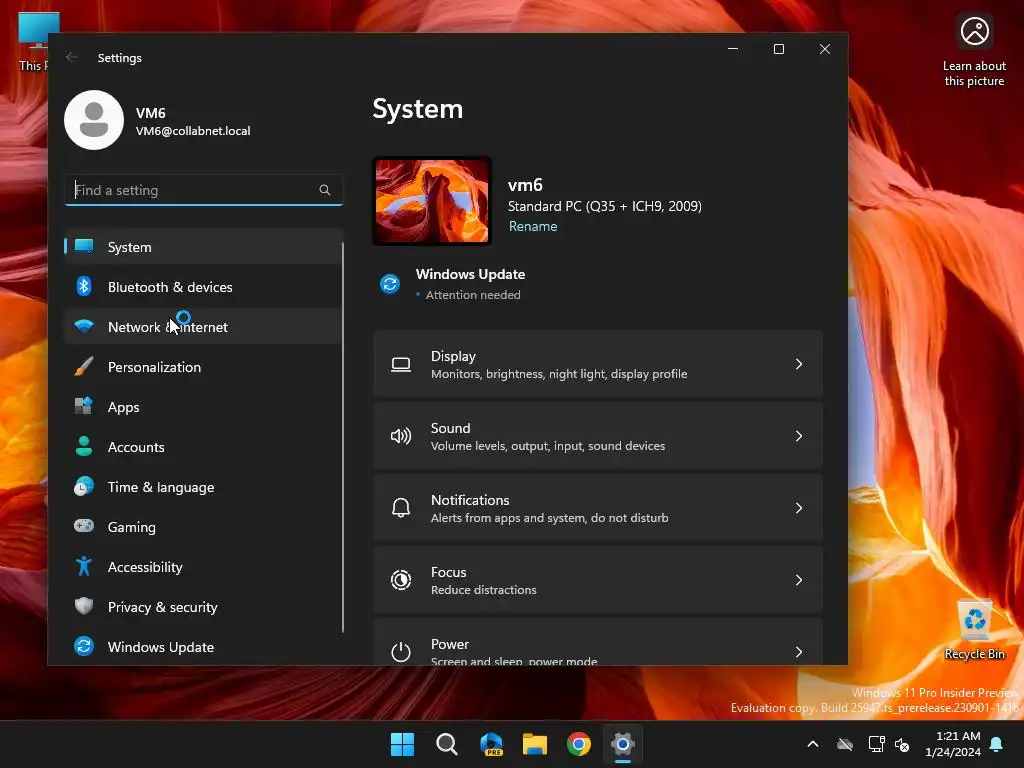Expand the Display settings chevron

tap(799, 364)
